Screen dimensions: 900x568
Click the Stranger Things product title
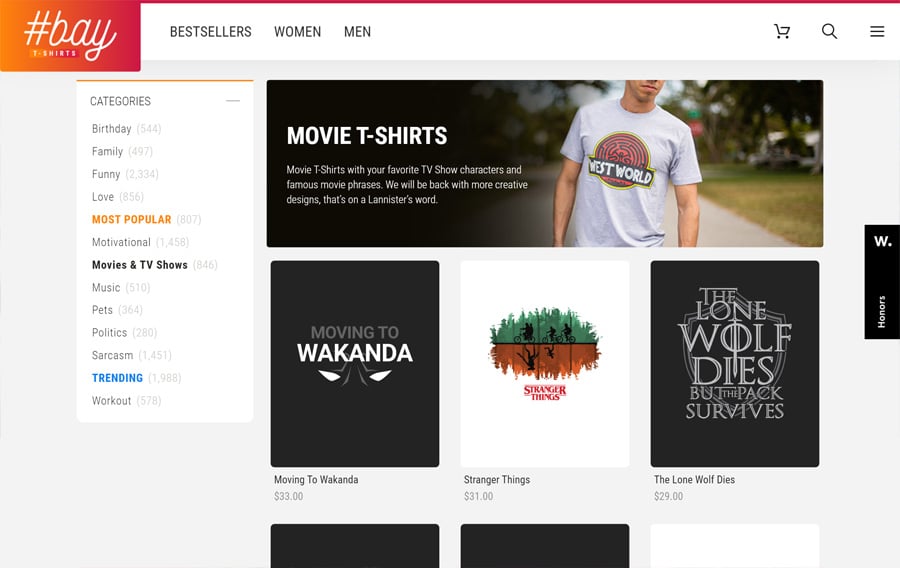pyautogui.click(x=497, y=480)
